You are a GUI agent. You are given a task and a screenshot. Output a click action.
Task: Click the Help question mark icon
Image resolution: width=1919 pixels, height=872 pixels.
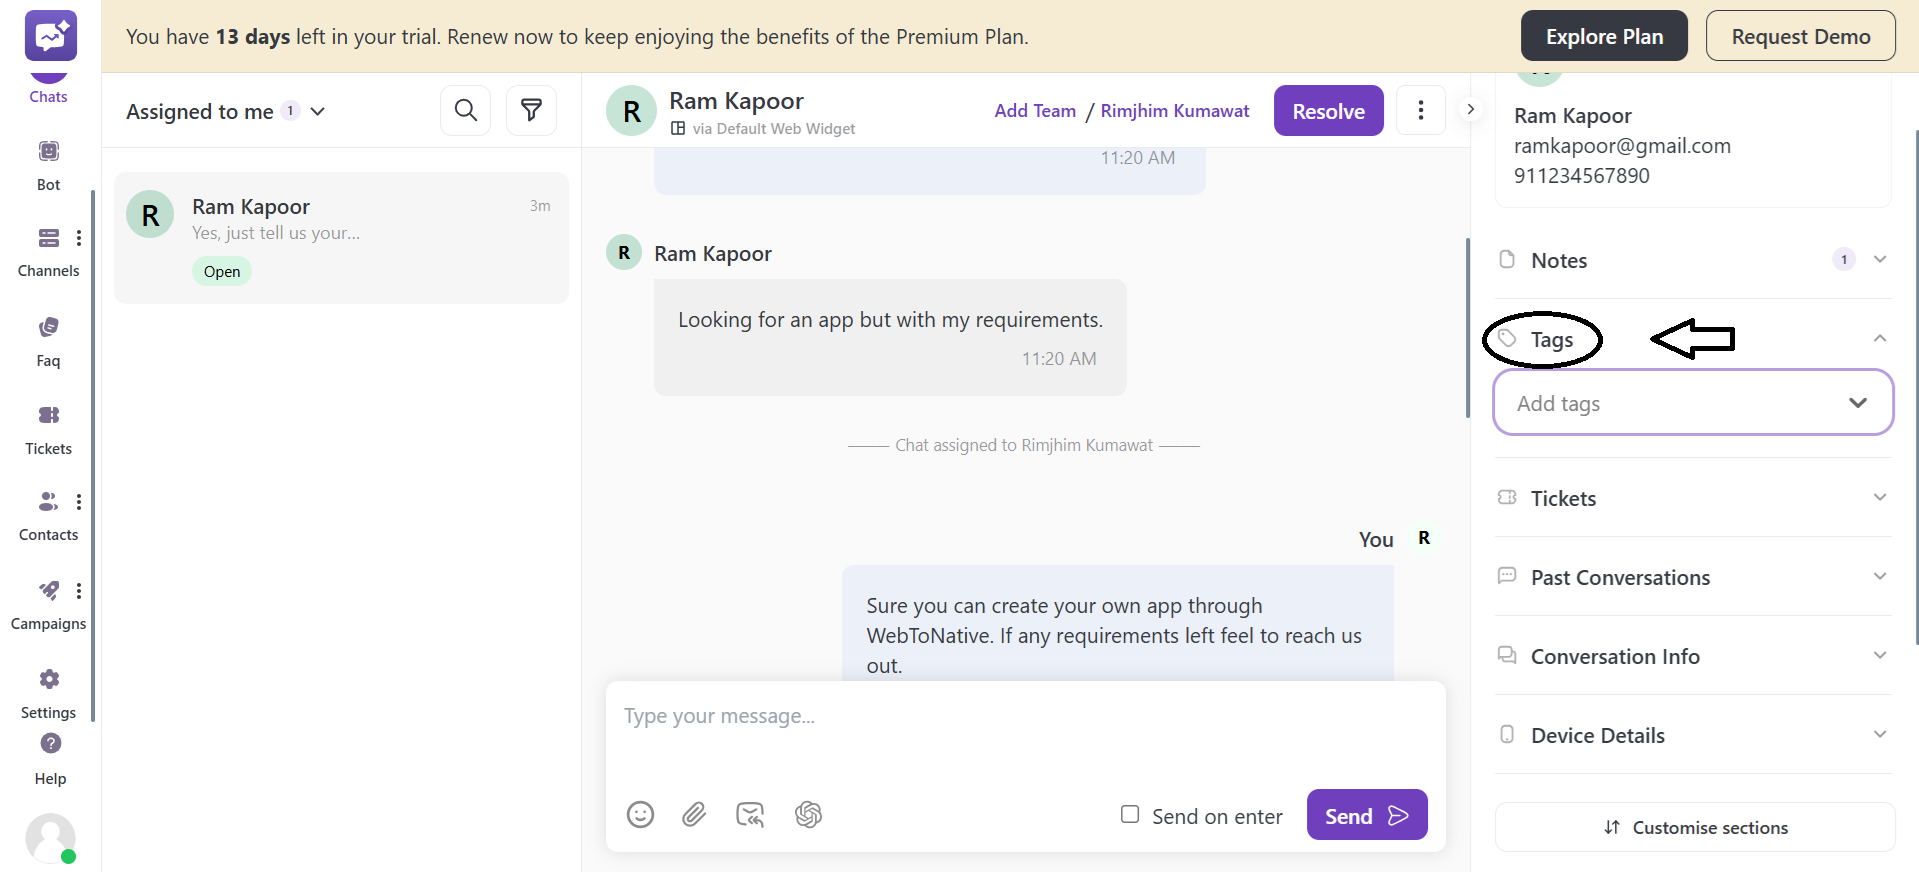pos(50,744)
